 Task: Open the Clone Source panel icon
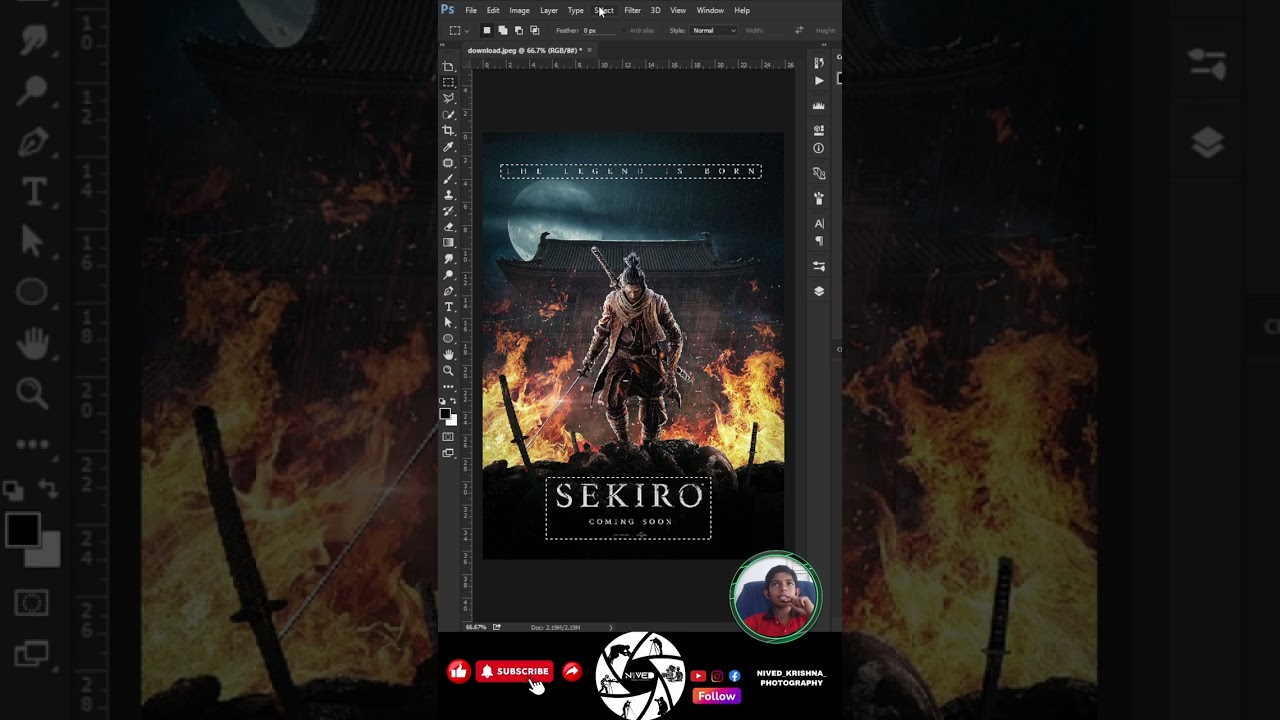pos(819,173)
